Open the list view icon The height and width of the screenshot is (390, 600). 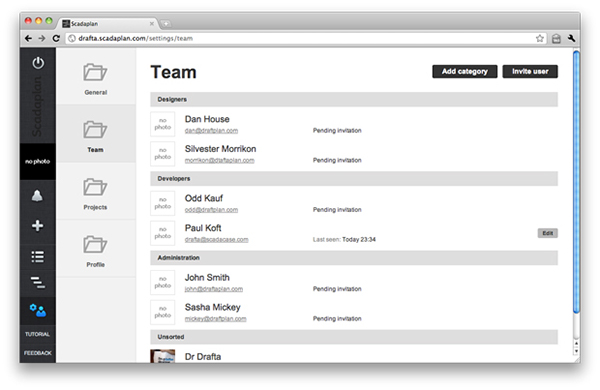point(38,256)
